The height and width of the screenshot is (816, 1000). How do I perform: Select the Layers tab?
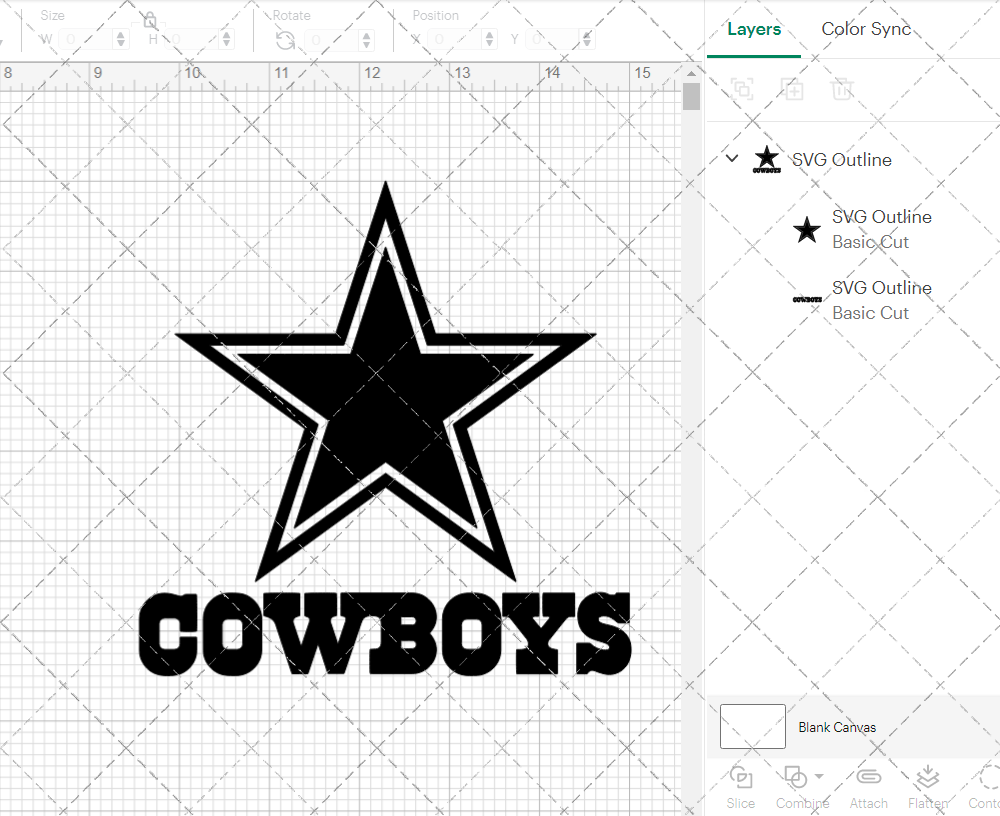coord(754,29)
